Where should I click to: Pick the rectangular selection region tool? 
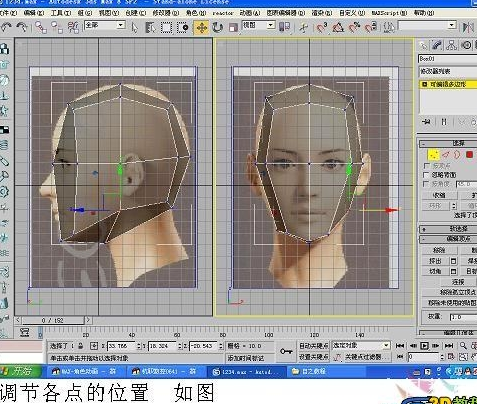point(166,27)
